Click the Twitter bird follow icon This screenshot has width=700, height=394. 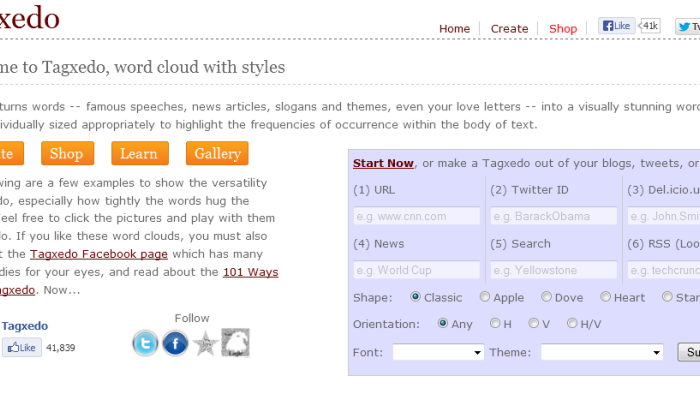tap(145, 343)
